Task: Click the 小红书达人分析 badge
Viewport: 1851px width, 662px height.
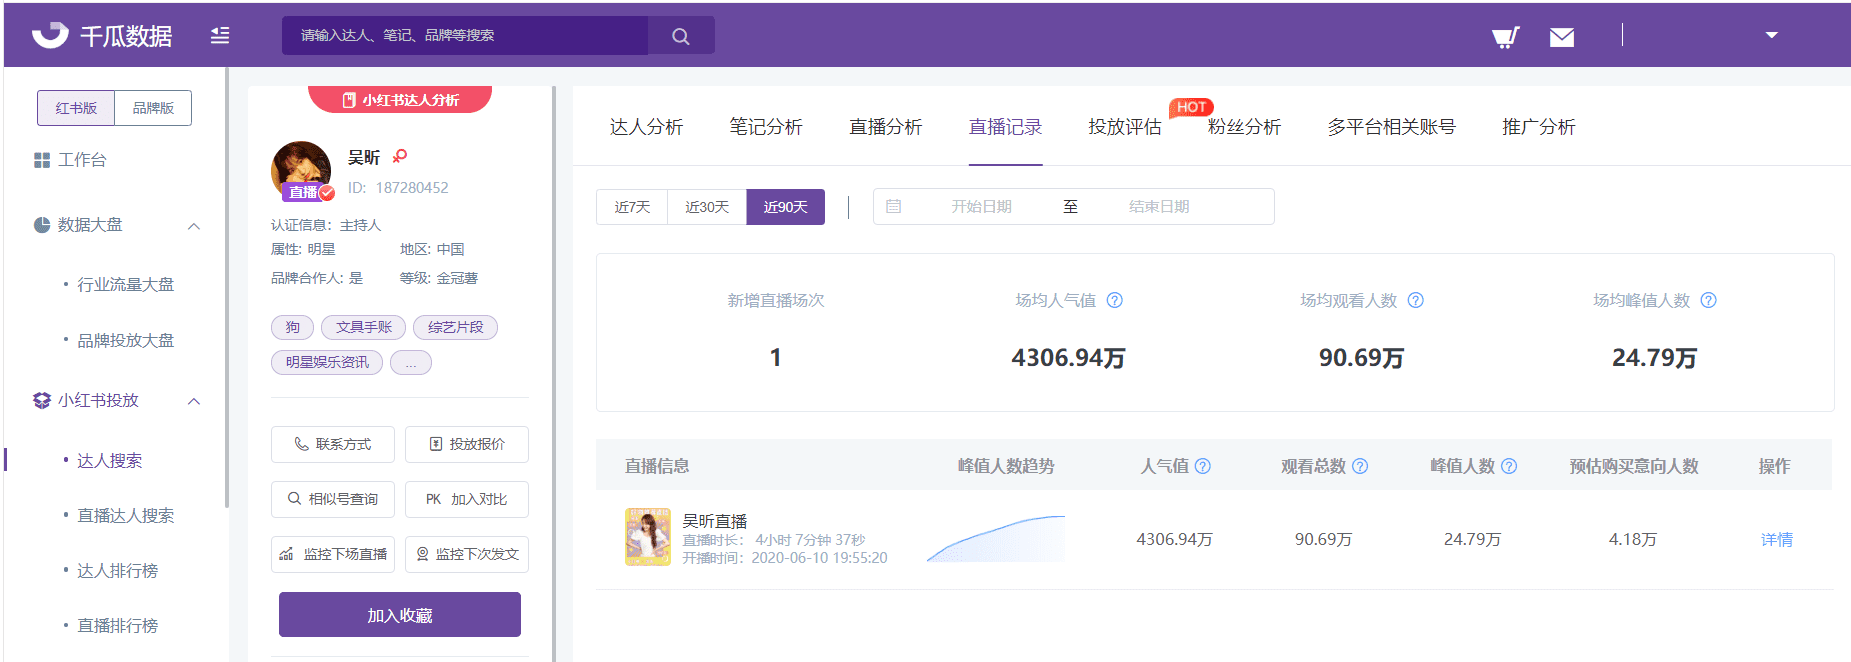Action: 400,100
